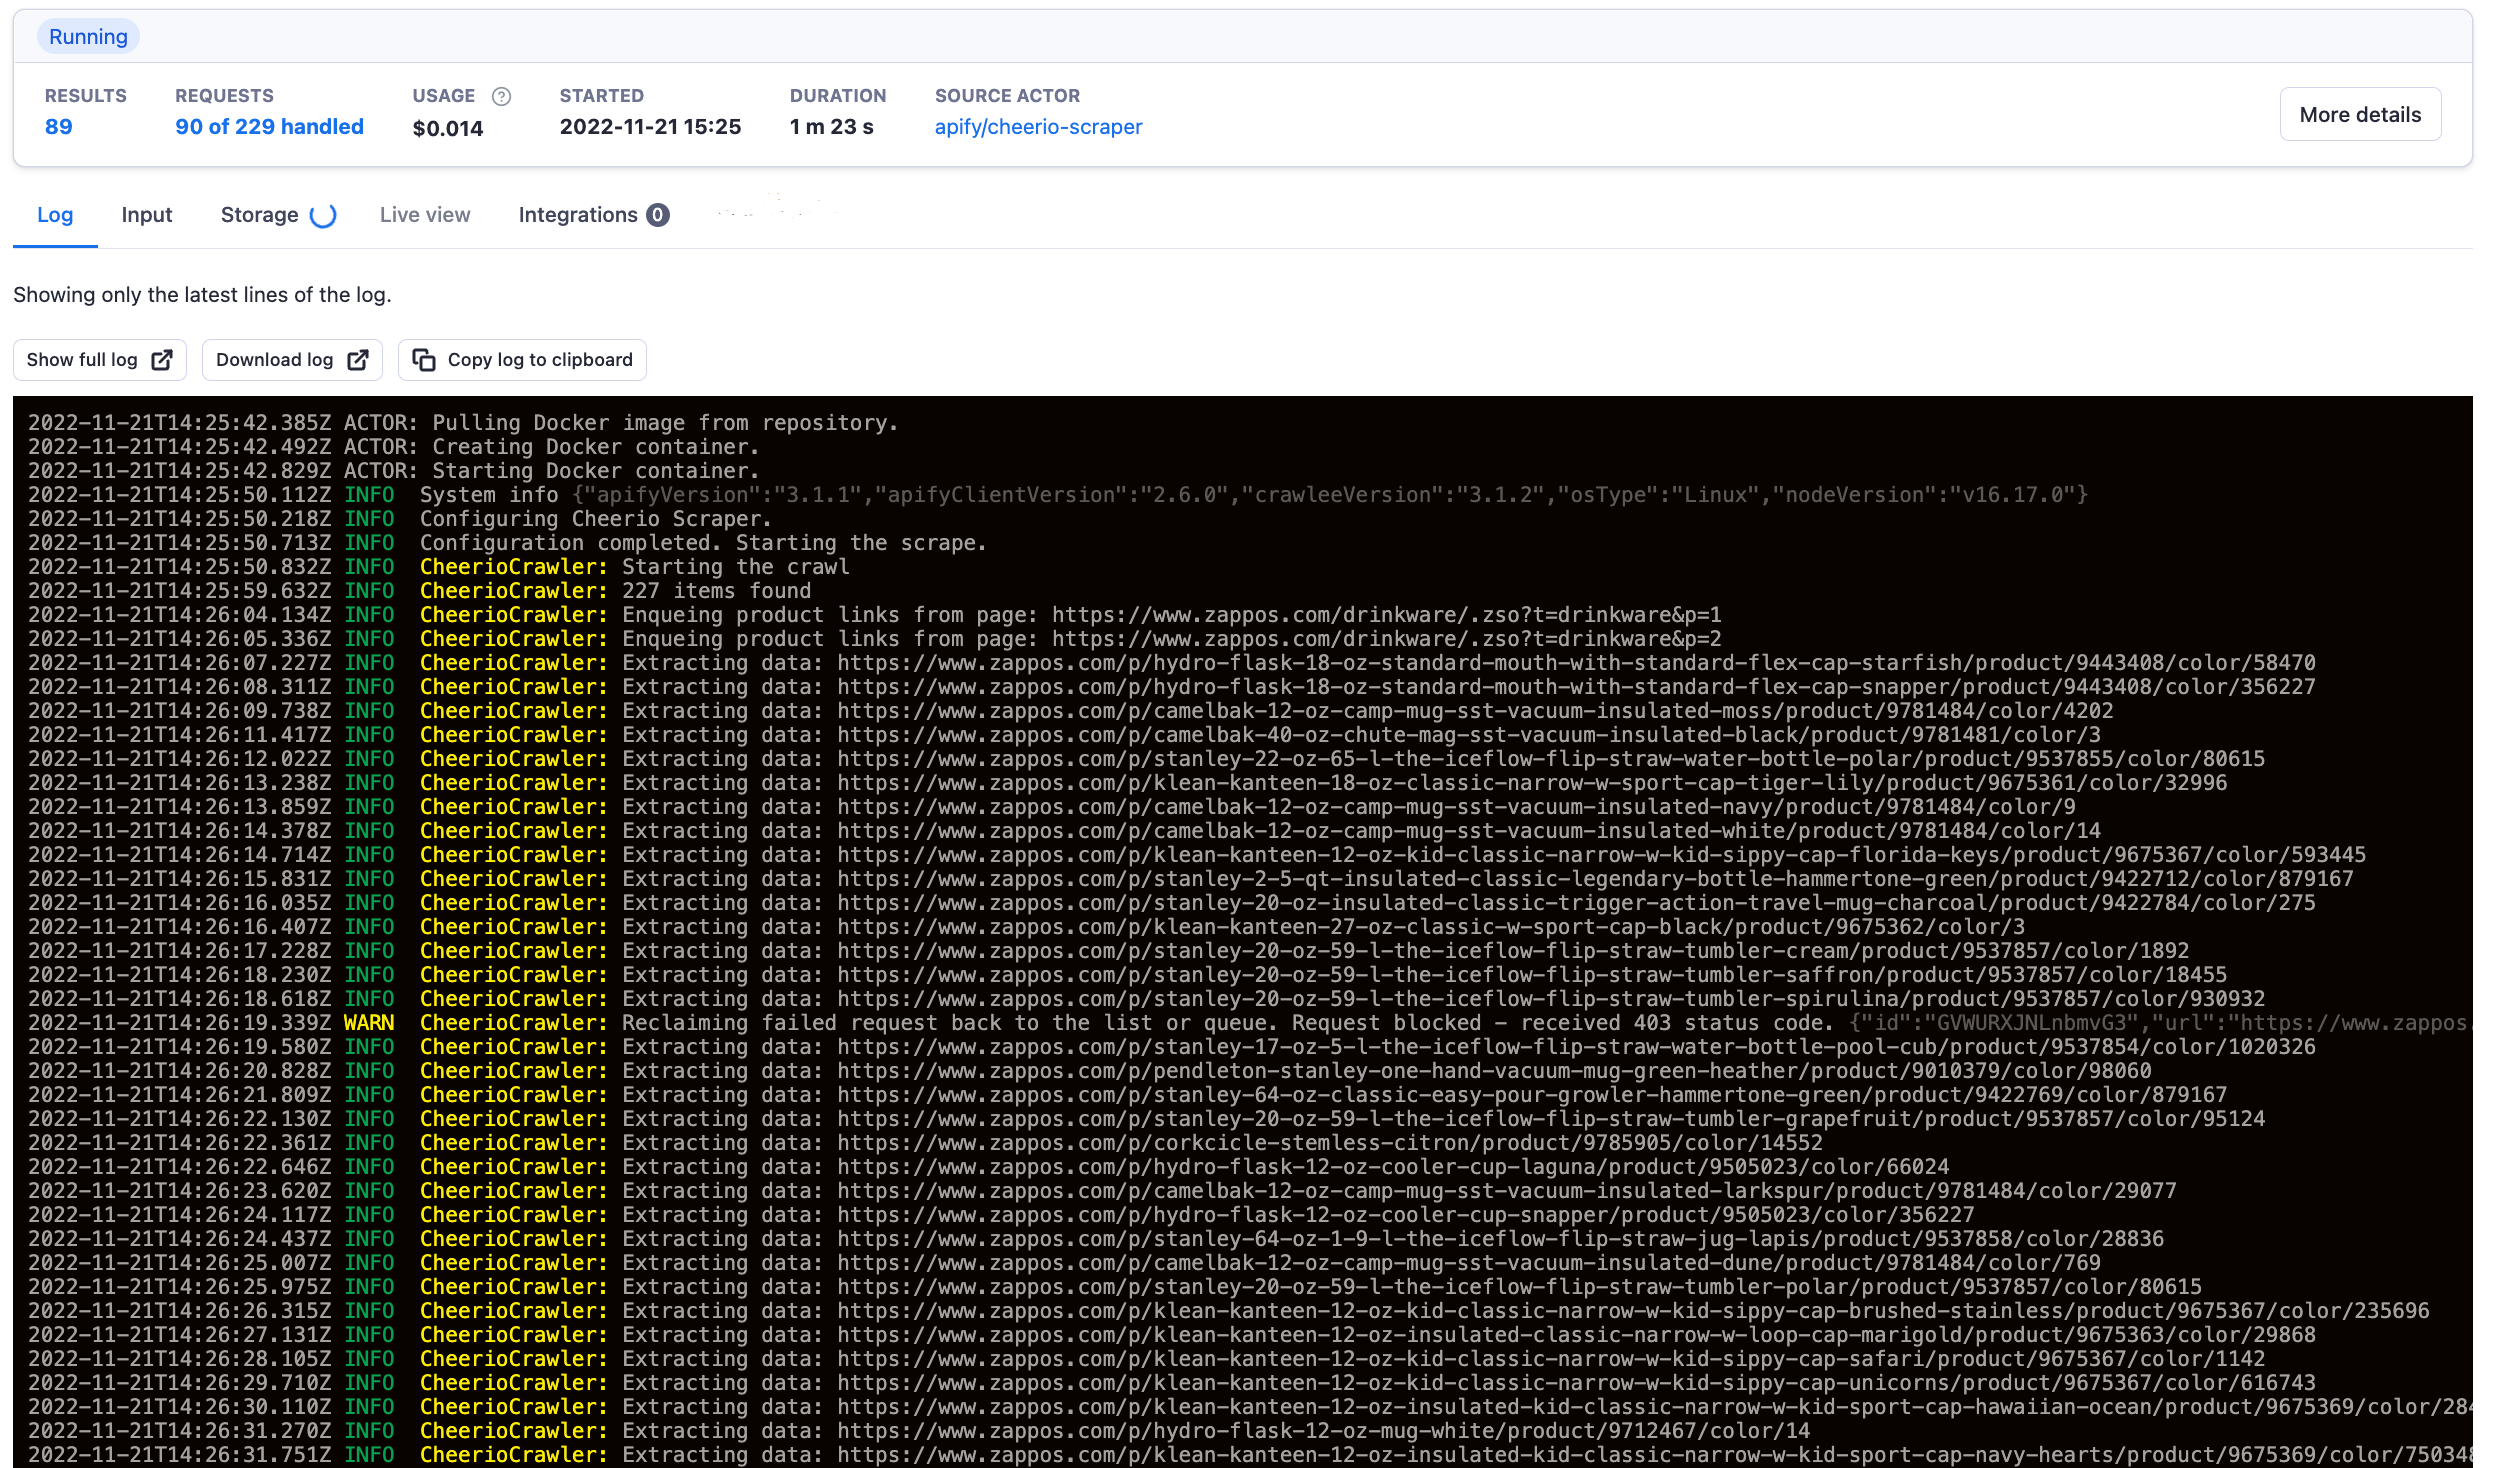Click the Results count 89 link
Screen dimensions: 2500x1468
58,126
